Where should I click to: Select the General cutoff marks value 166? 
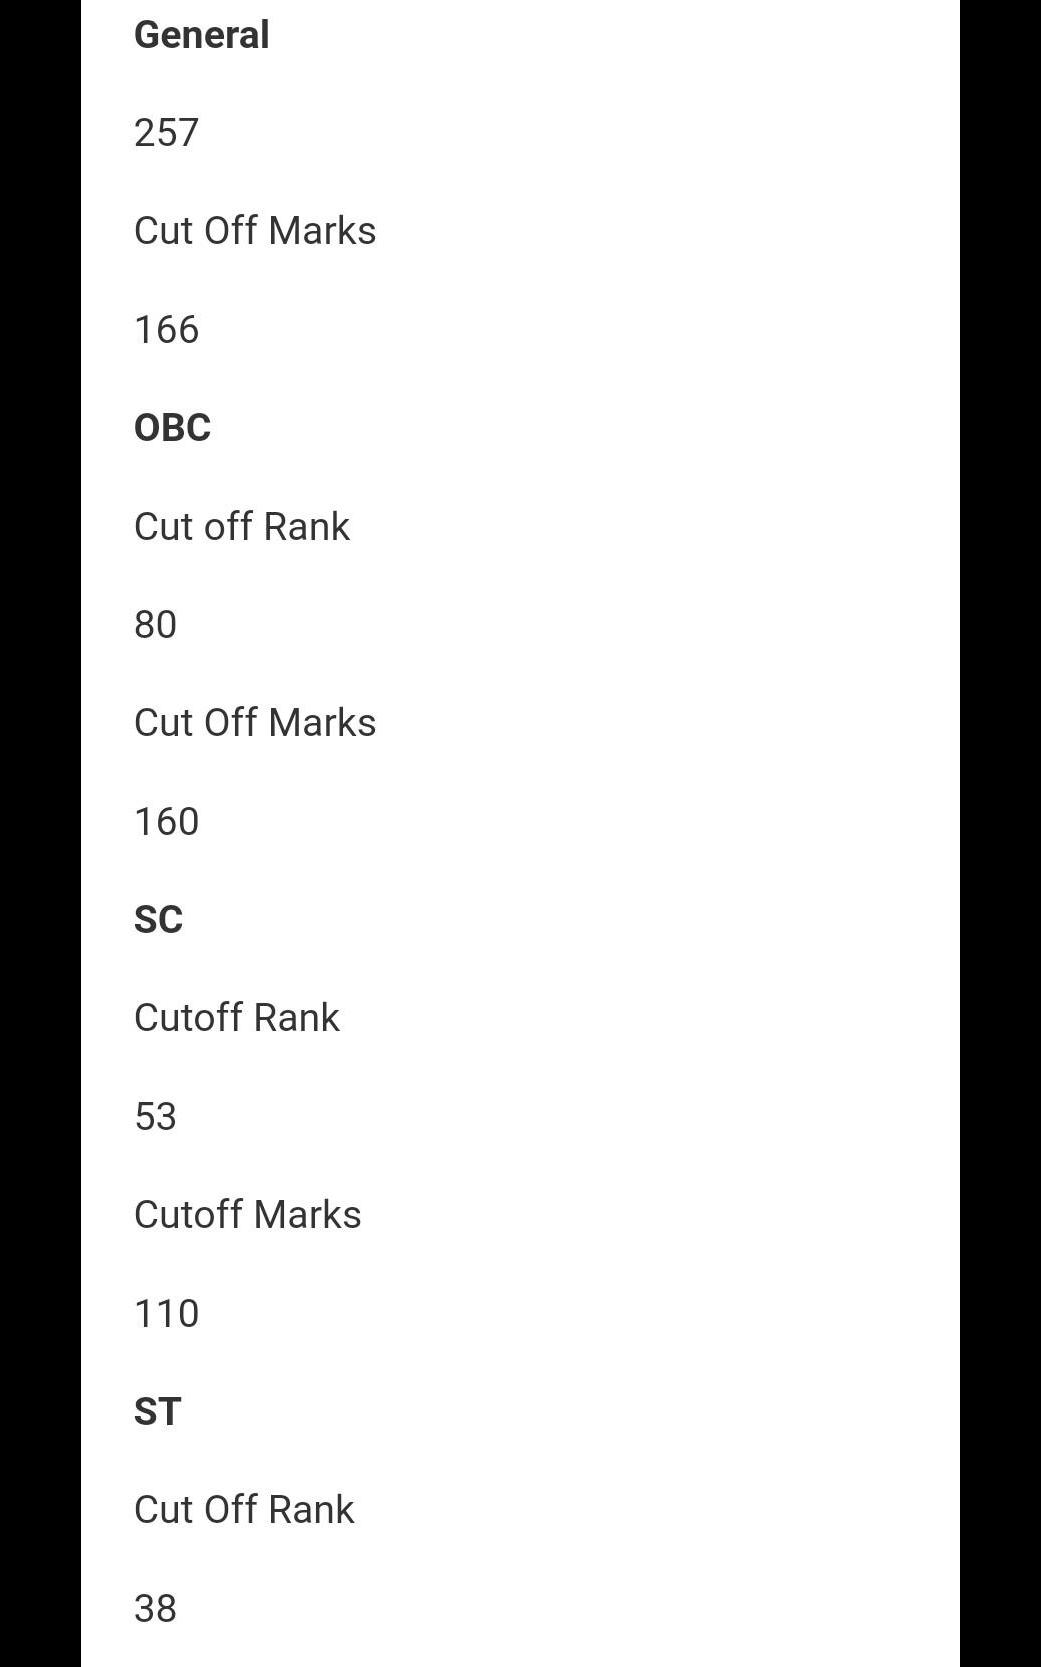pos(166,330)
